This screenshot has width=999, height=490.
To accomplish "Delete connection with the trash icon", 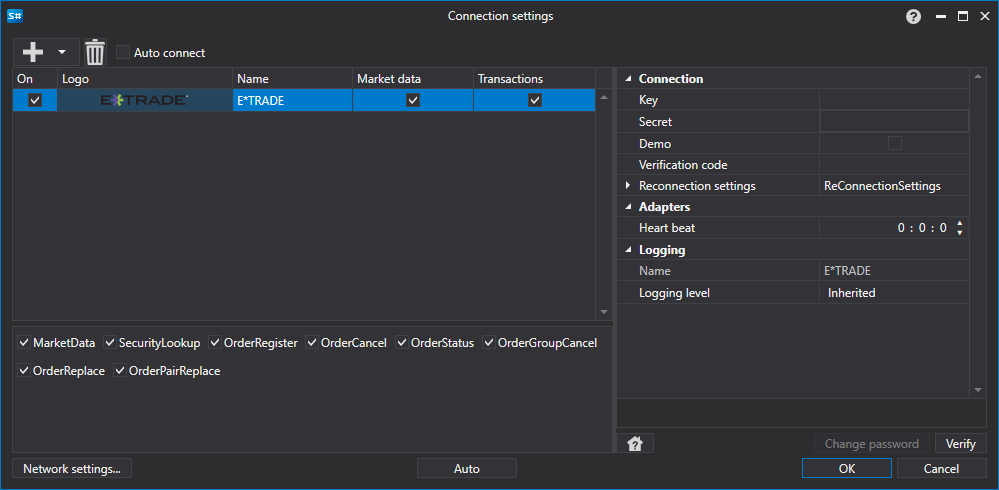I will [95, 52].
